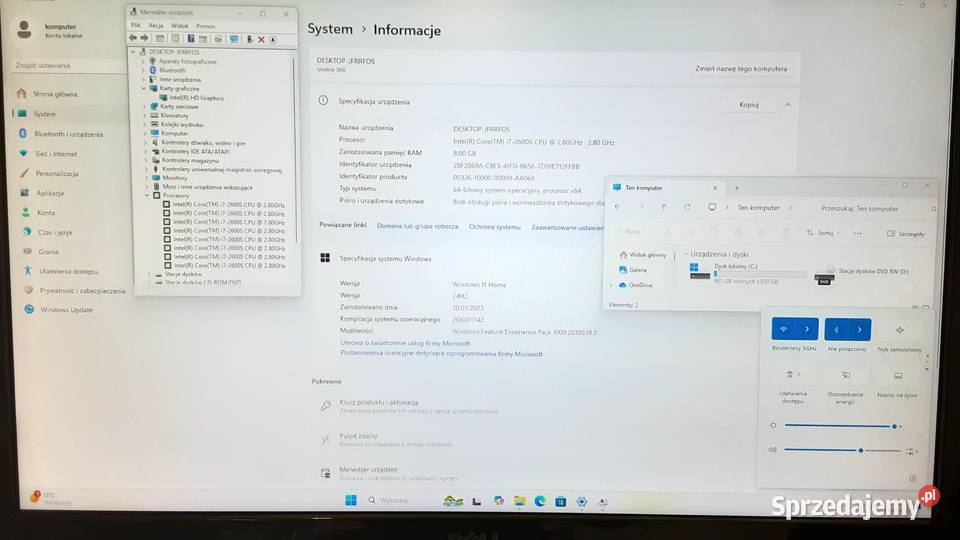Screen dimensions: 960x540
Task: Click Windows Start button on taskbar
Action: pos(351,500)
